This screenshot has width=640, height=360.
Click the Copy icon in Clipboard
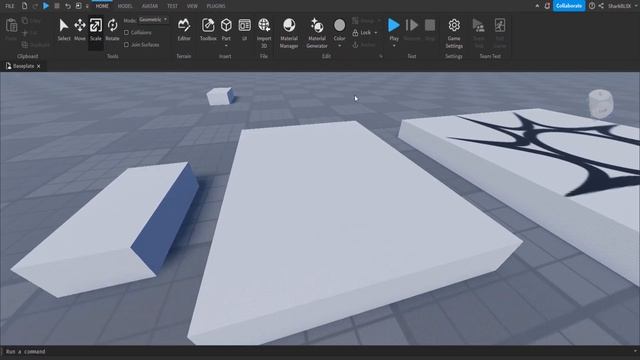[x=25, y=20]
